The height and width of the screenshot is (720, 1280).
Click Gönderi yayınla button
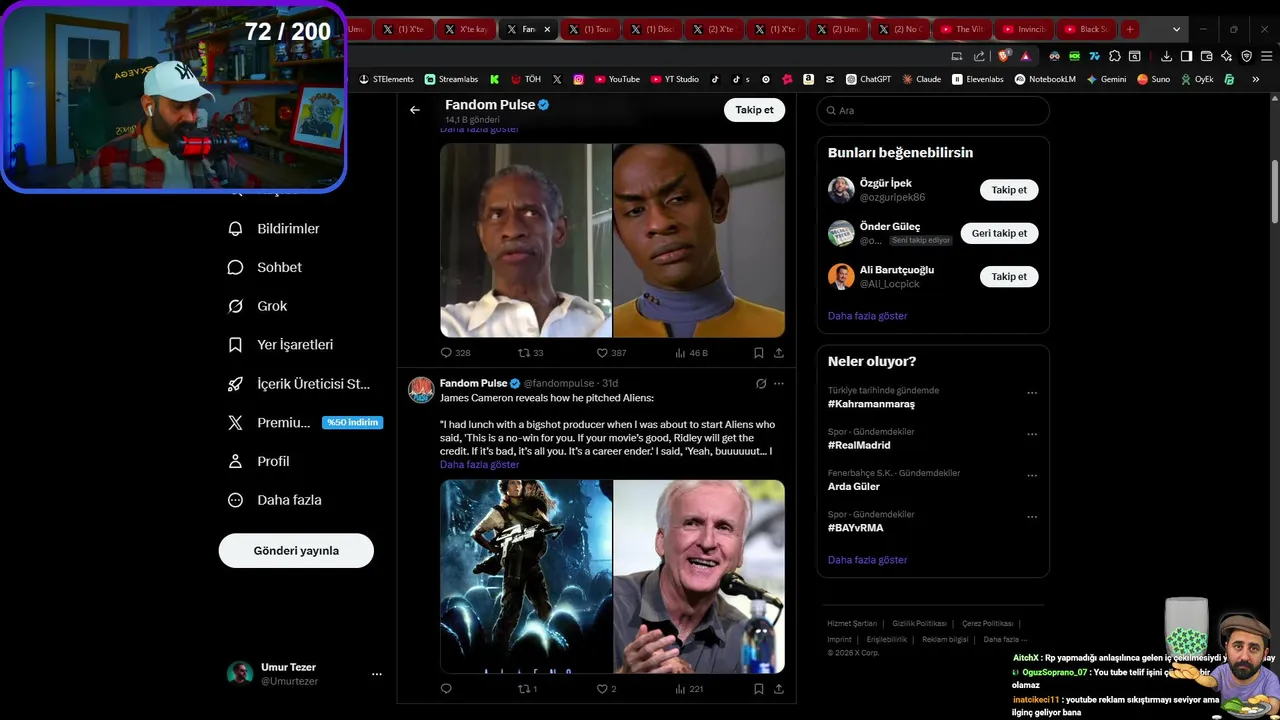(296, 551)
